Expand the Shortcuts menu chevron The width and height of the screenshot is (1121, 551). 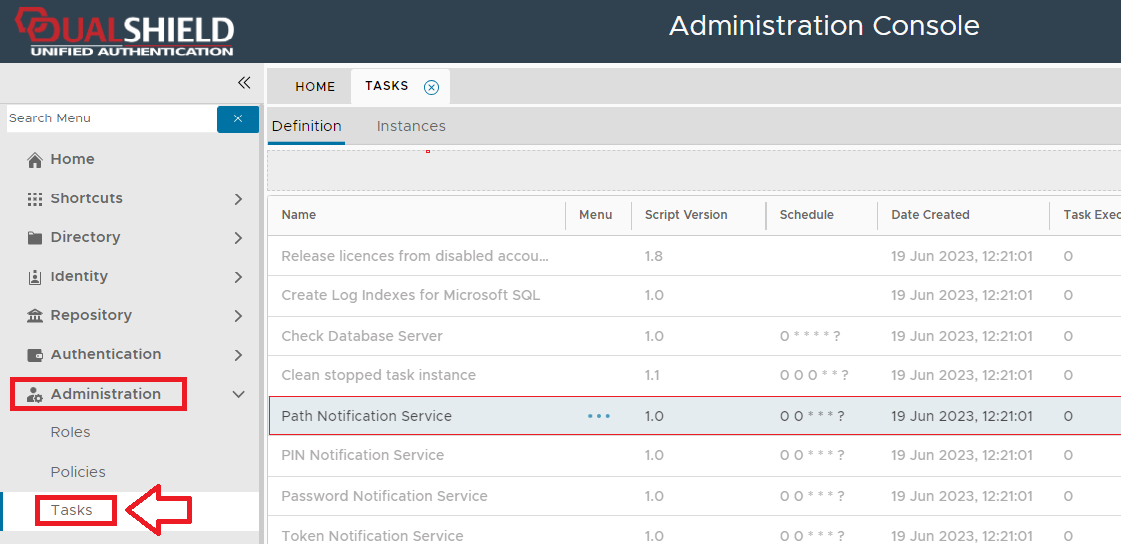[238, 199]
